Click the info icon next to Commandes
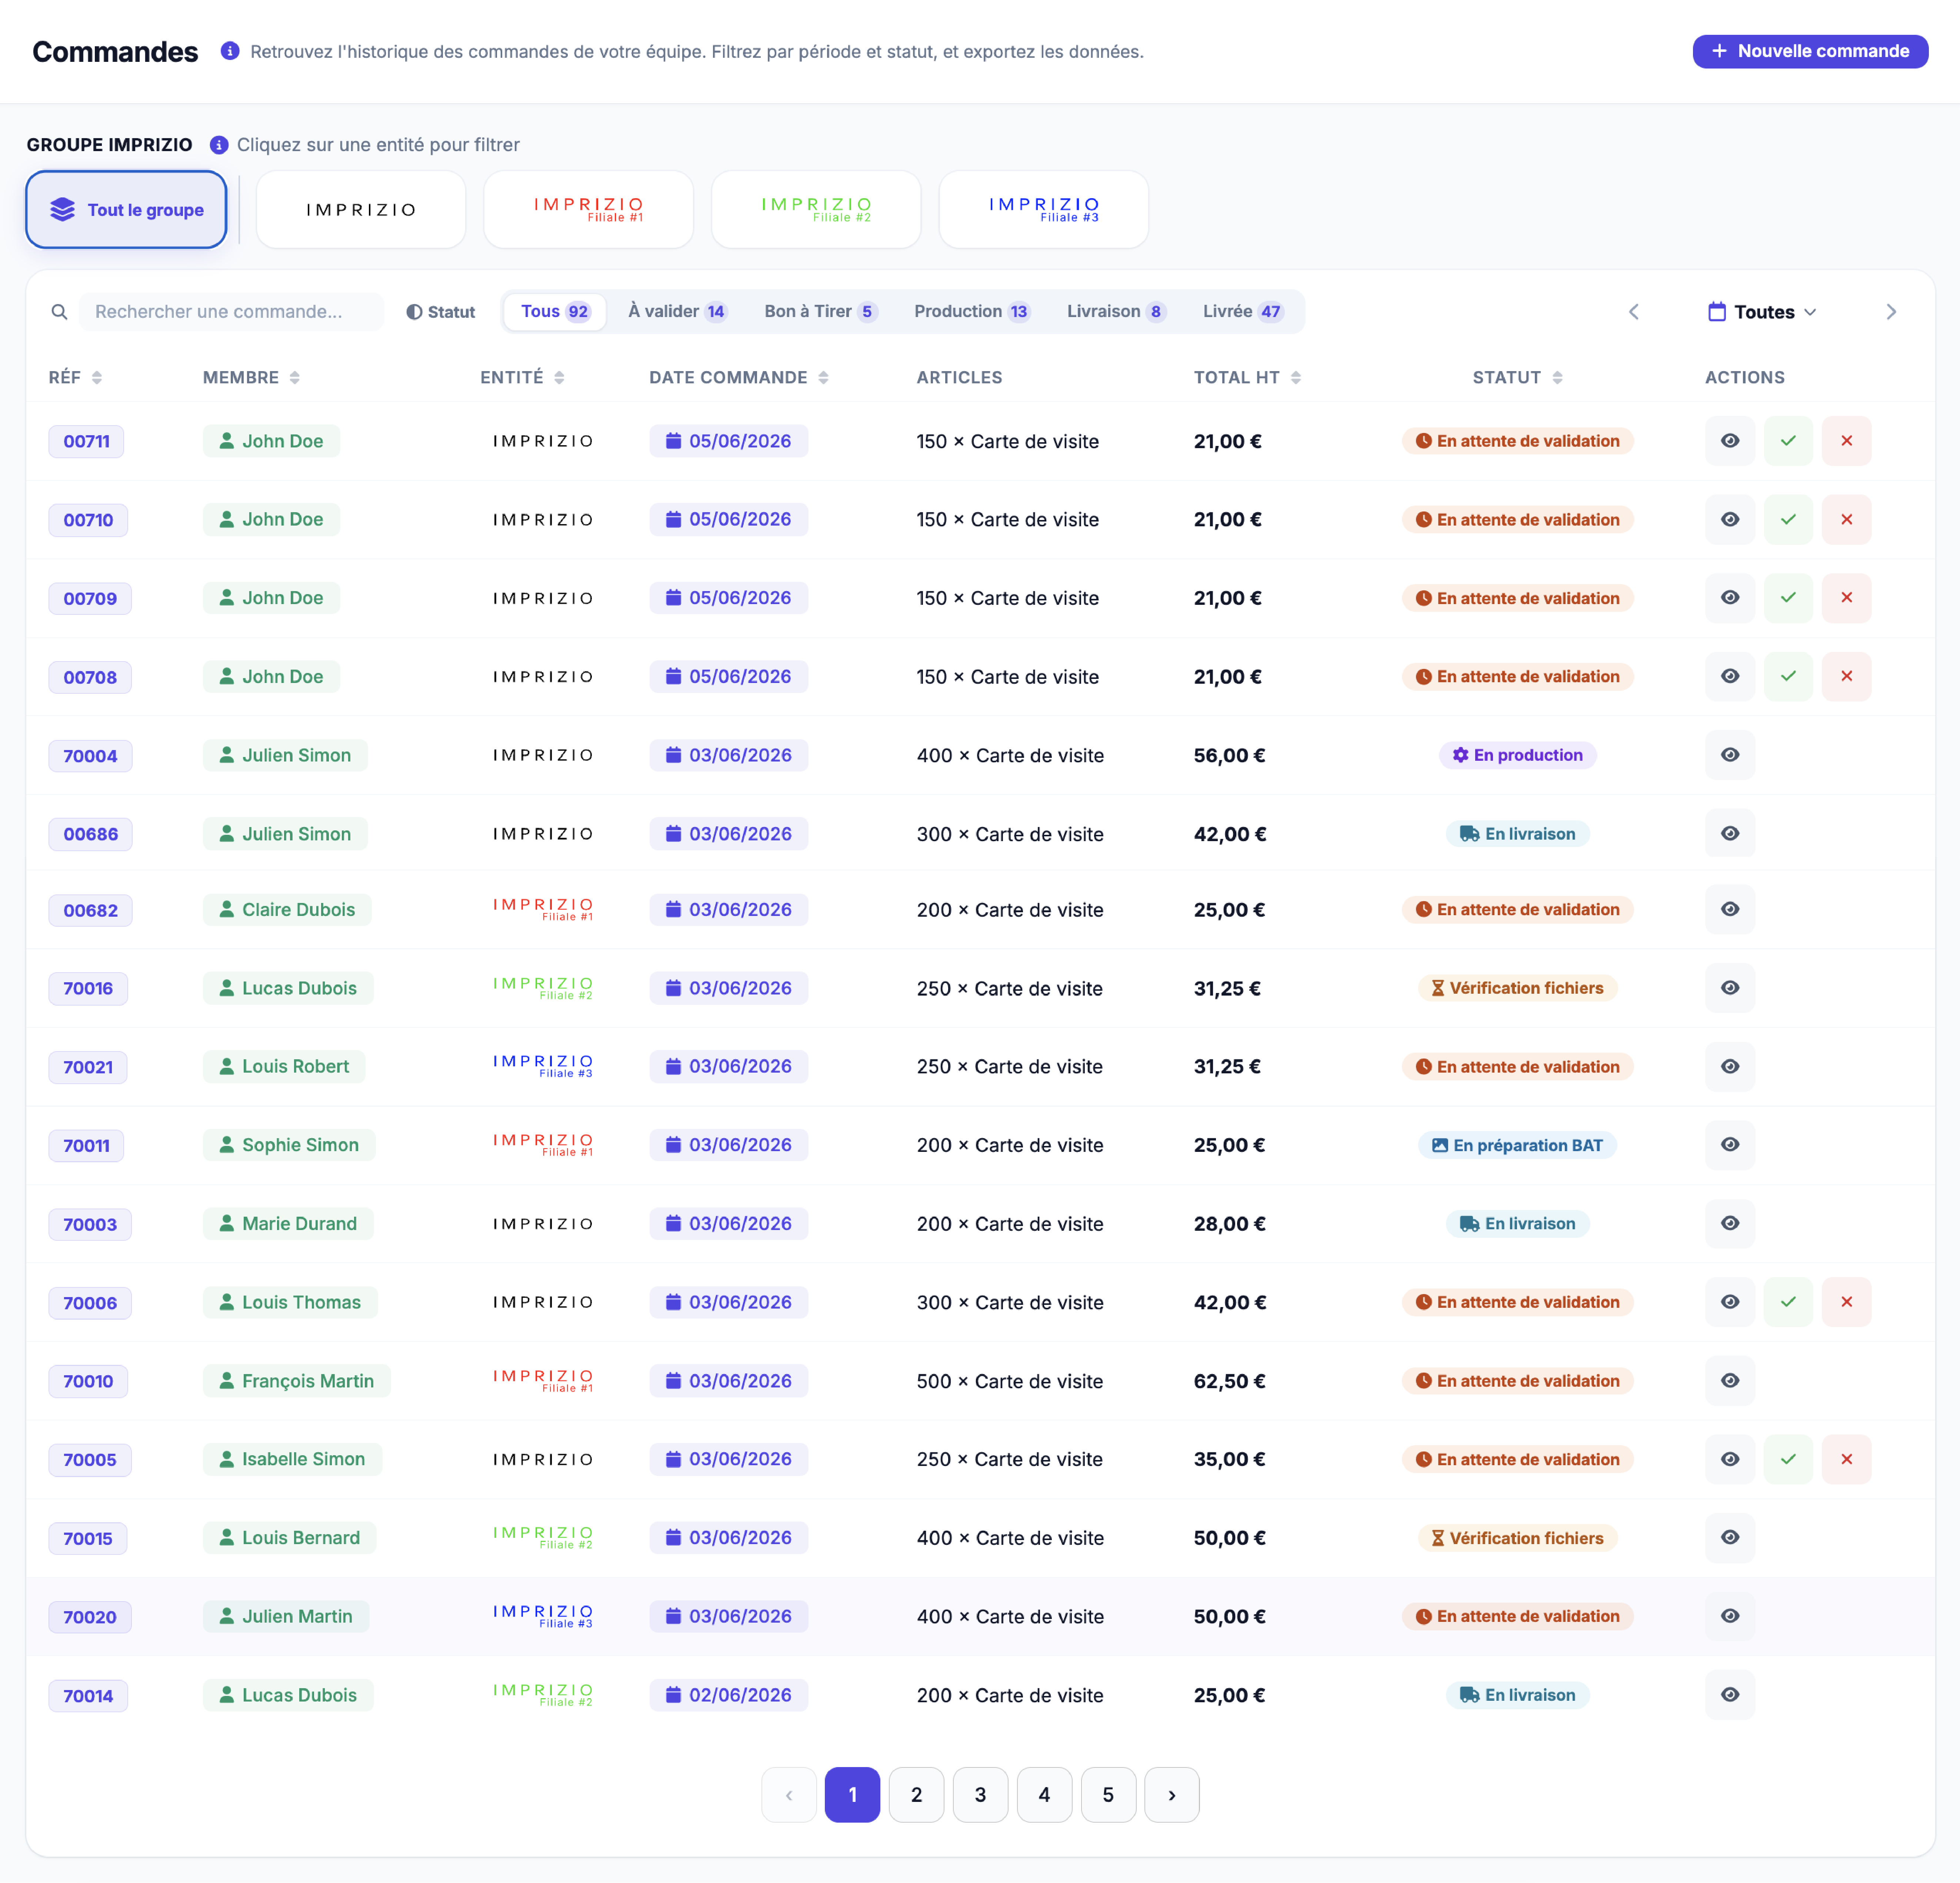 (x=230, y=51)
